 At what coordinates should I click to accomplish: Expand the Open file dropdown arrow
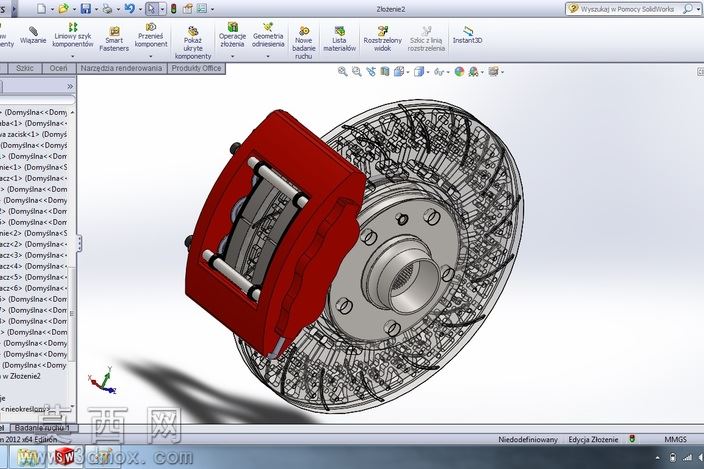(74, 9)
